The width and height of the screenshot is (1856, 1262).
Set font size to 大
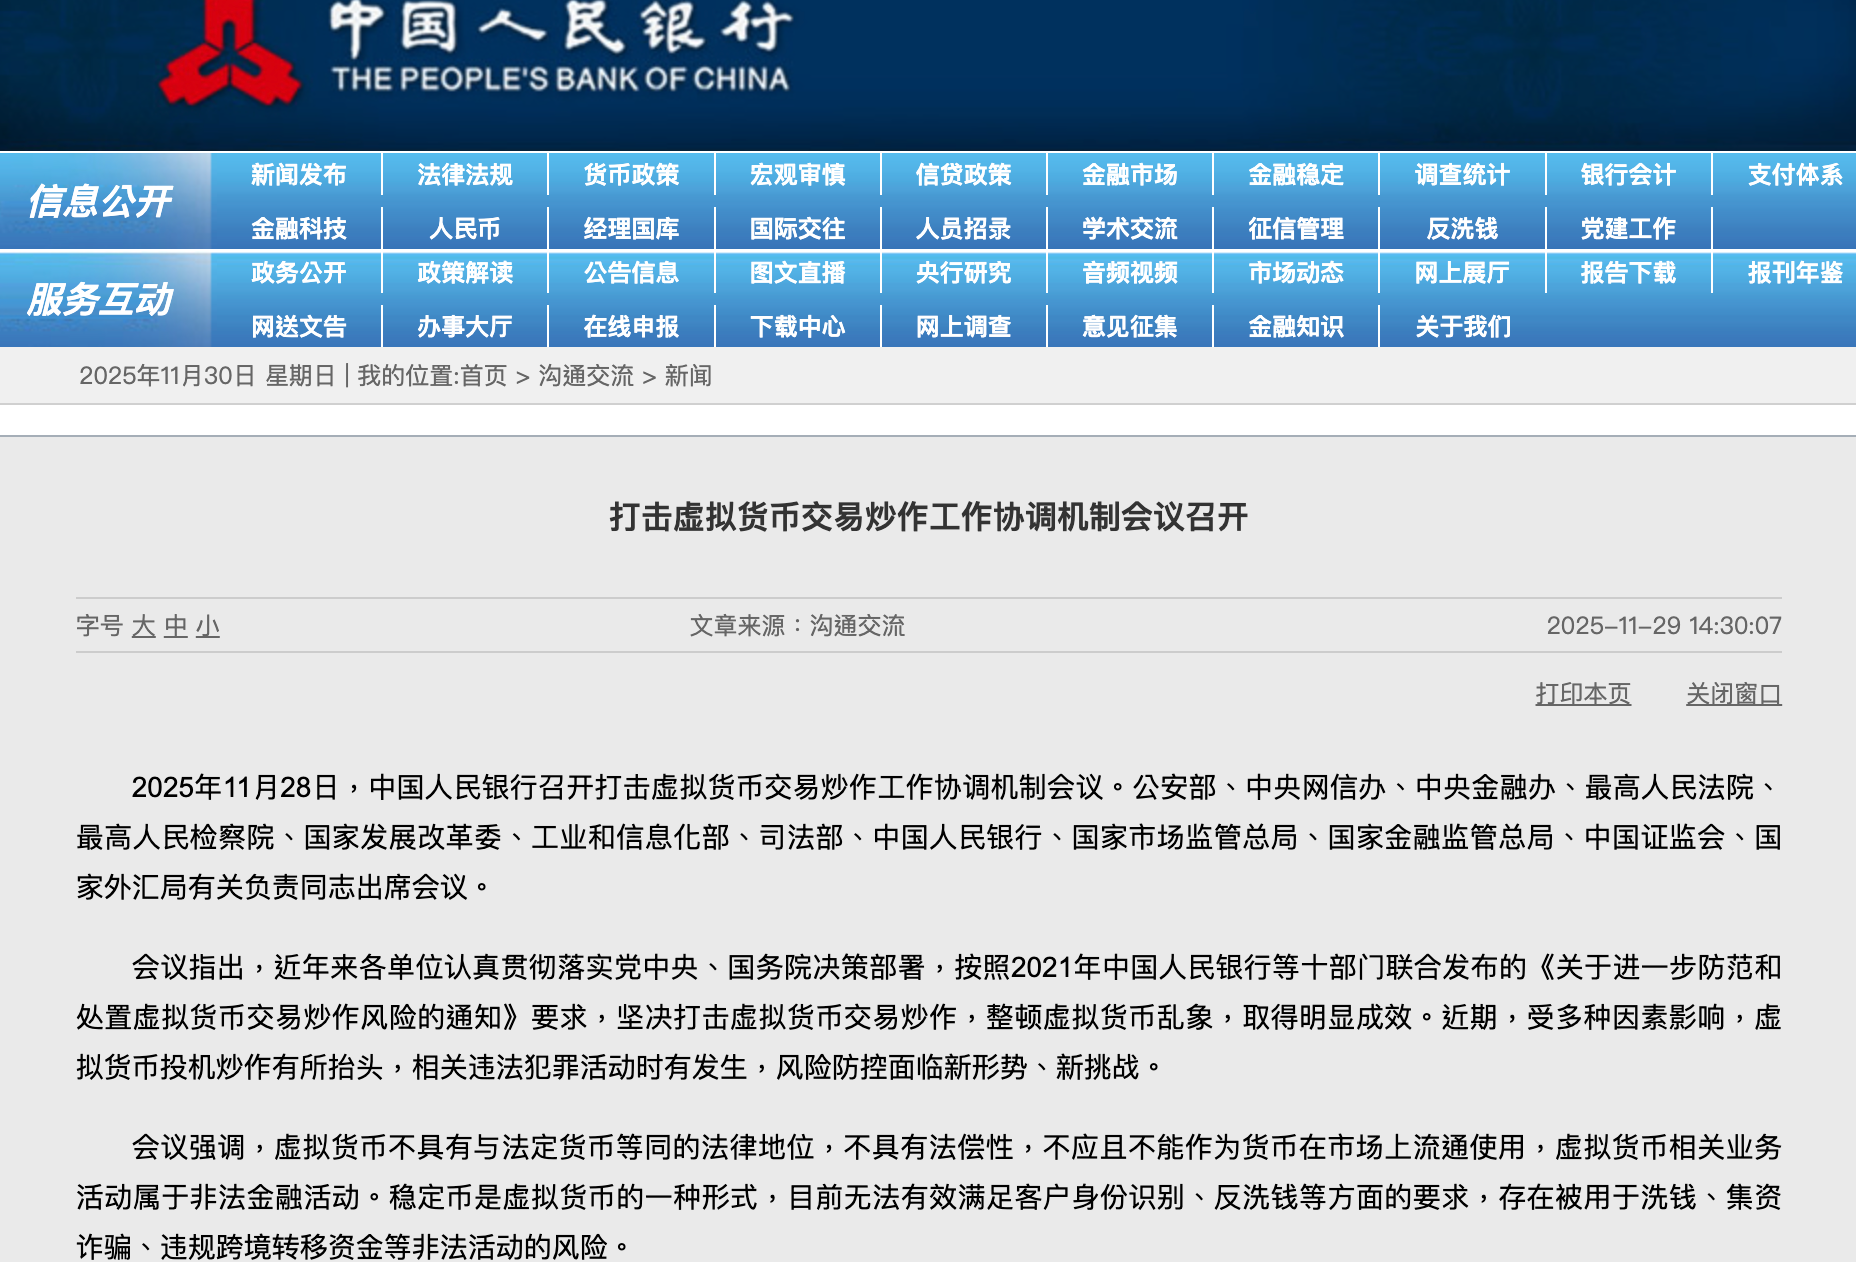(144, 627)
